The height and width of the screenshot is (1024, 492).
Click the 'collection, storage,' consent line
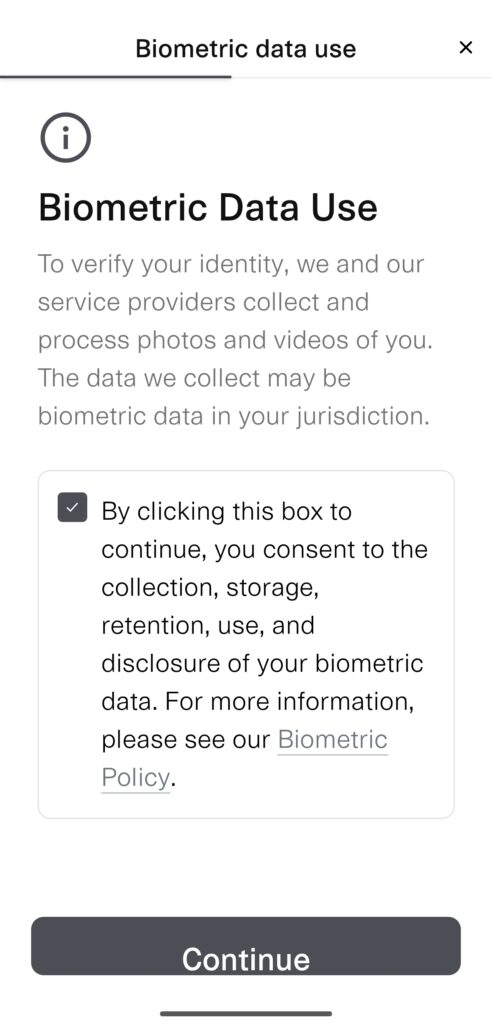pyautogui.click(x=210, y=588)
